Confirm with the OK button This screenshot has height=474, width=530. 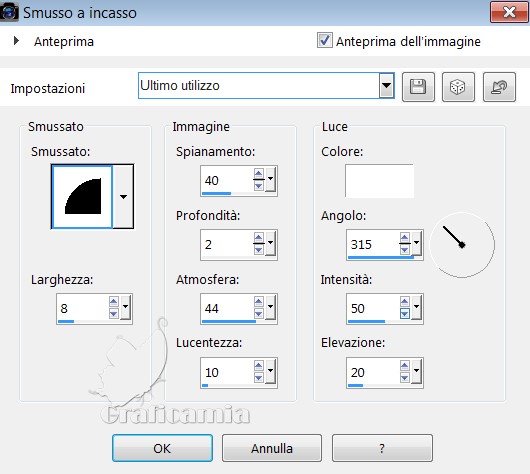pos(162,448)
